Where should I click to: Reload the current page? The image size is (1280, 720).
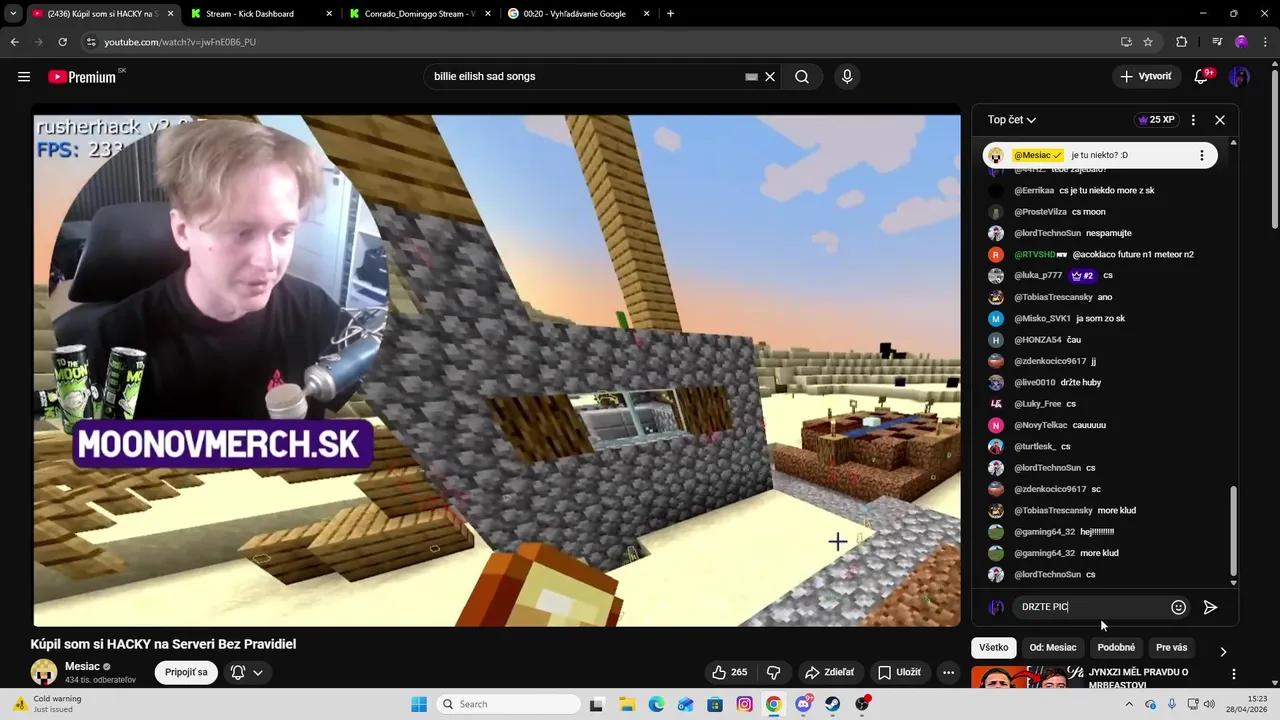click(x=62, y=42)
